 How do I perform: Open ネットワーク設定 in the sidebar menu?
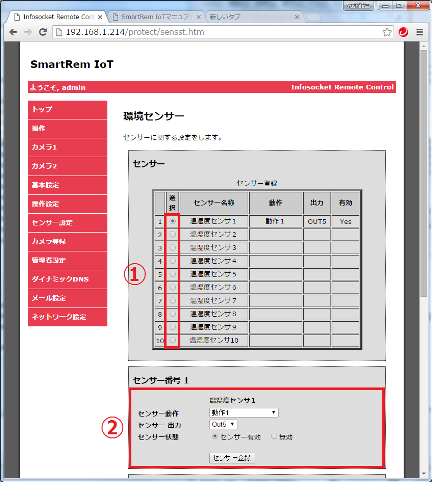click(67, 317)
